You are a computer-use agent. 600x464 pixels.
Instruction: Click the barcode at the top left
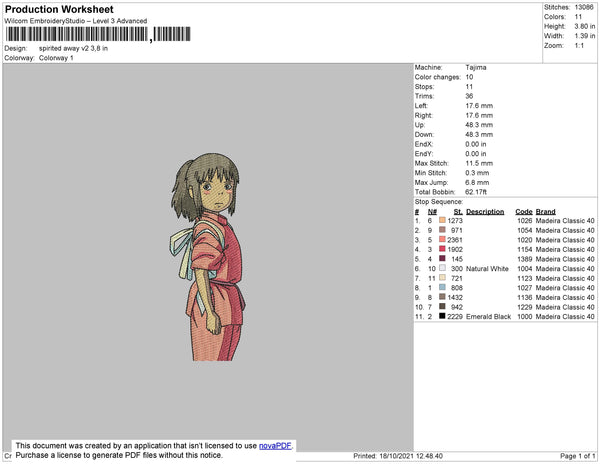tap(77, 34)
